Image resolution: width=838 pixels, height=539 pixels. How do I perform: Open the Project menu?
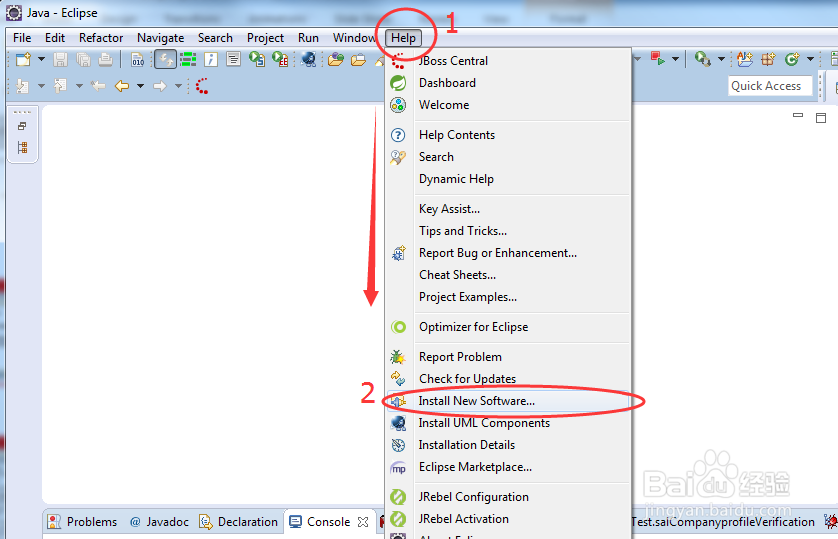[265, 38]
